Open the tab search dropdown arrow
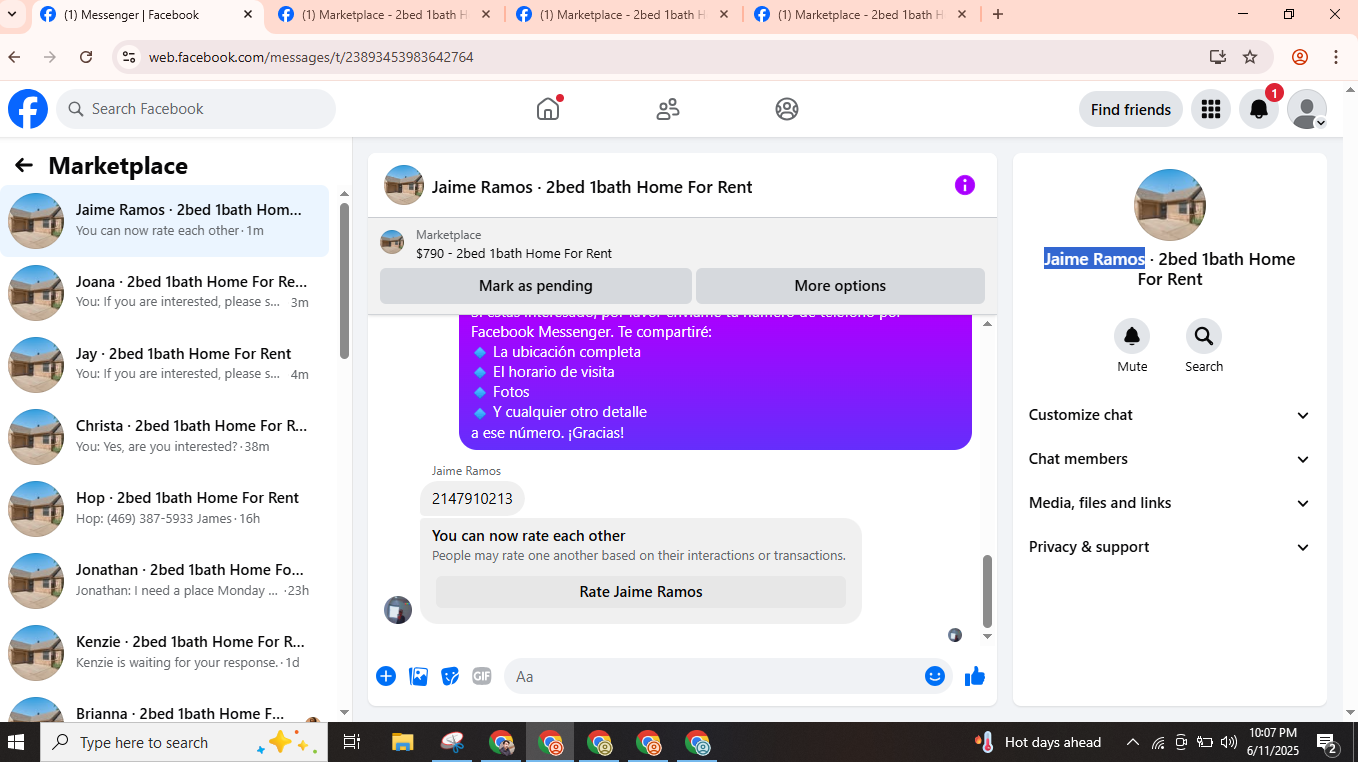Image resolution: width=1358 pixels, height=762 pixels. (12, 14)
